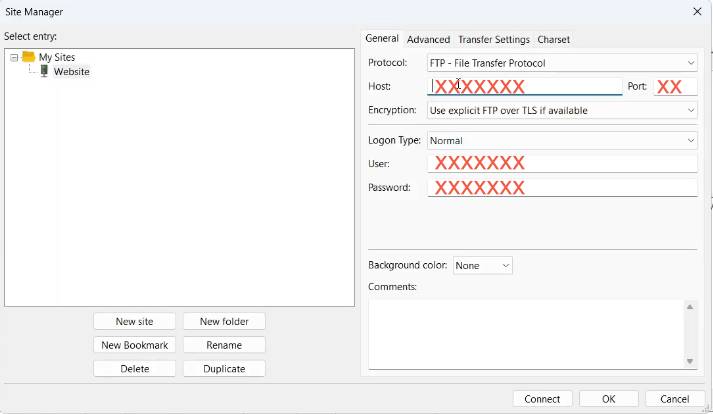Open the Transfer Settings tab

click(x=494, y=40)
